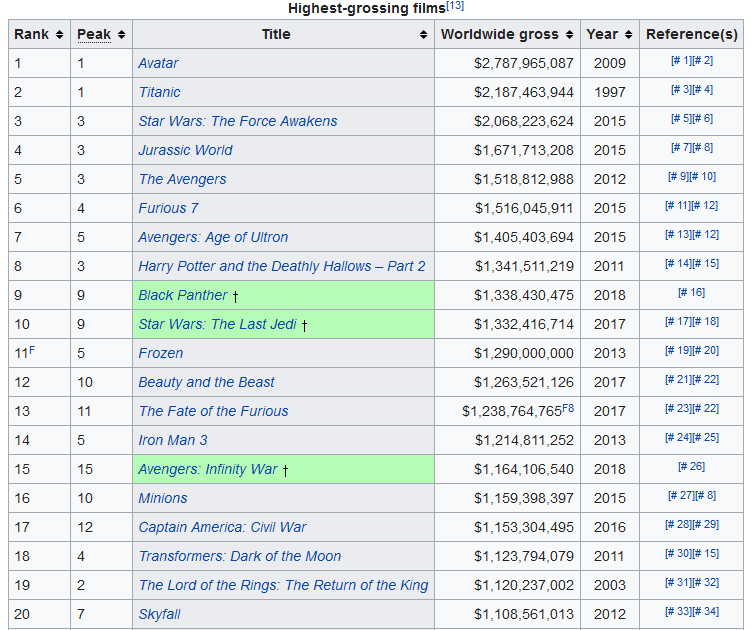Open Avengers: Infinity War highlighted link

208,469
